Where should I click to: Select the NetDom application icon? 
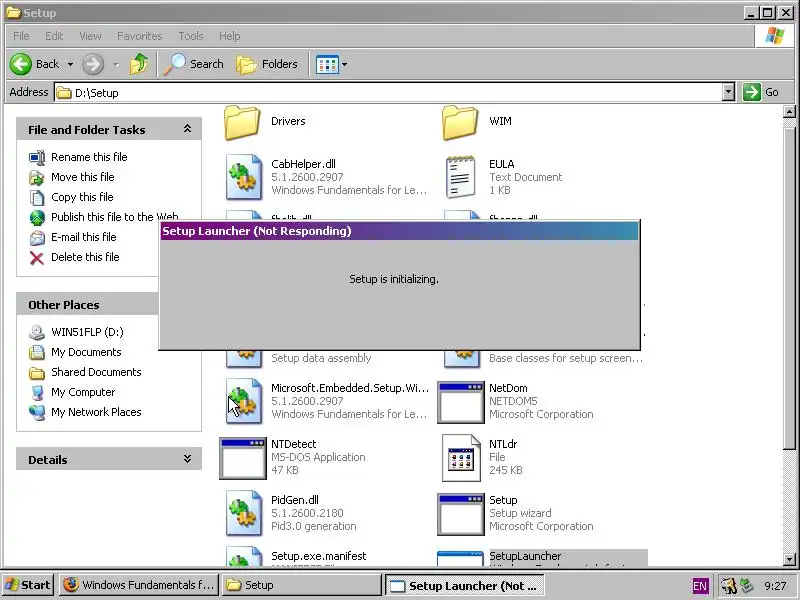[x=461, y=403]
